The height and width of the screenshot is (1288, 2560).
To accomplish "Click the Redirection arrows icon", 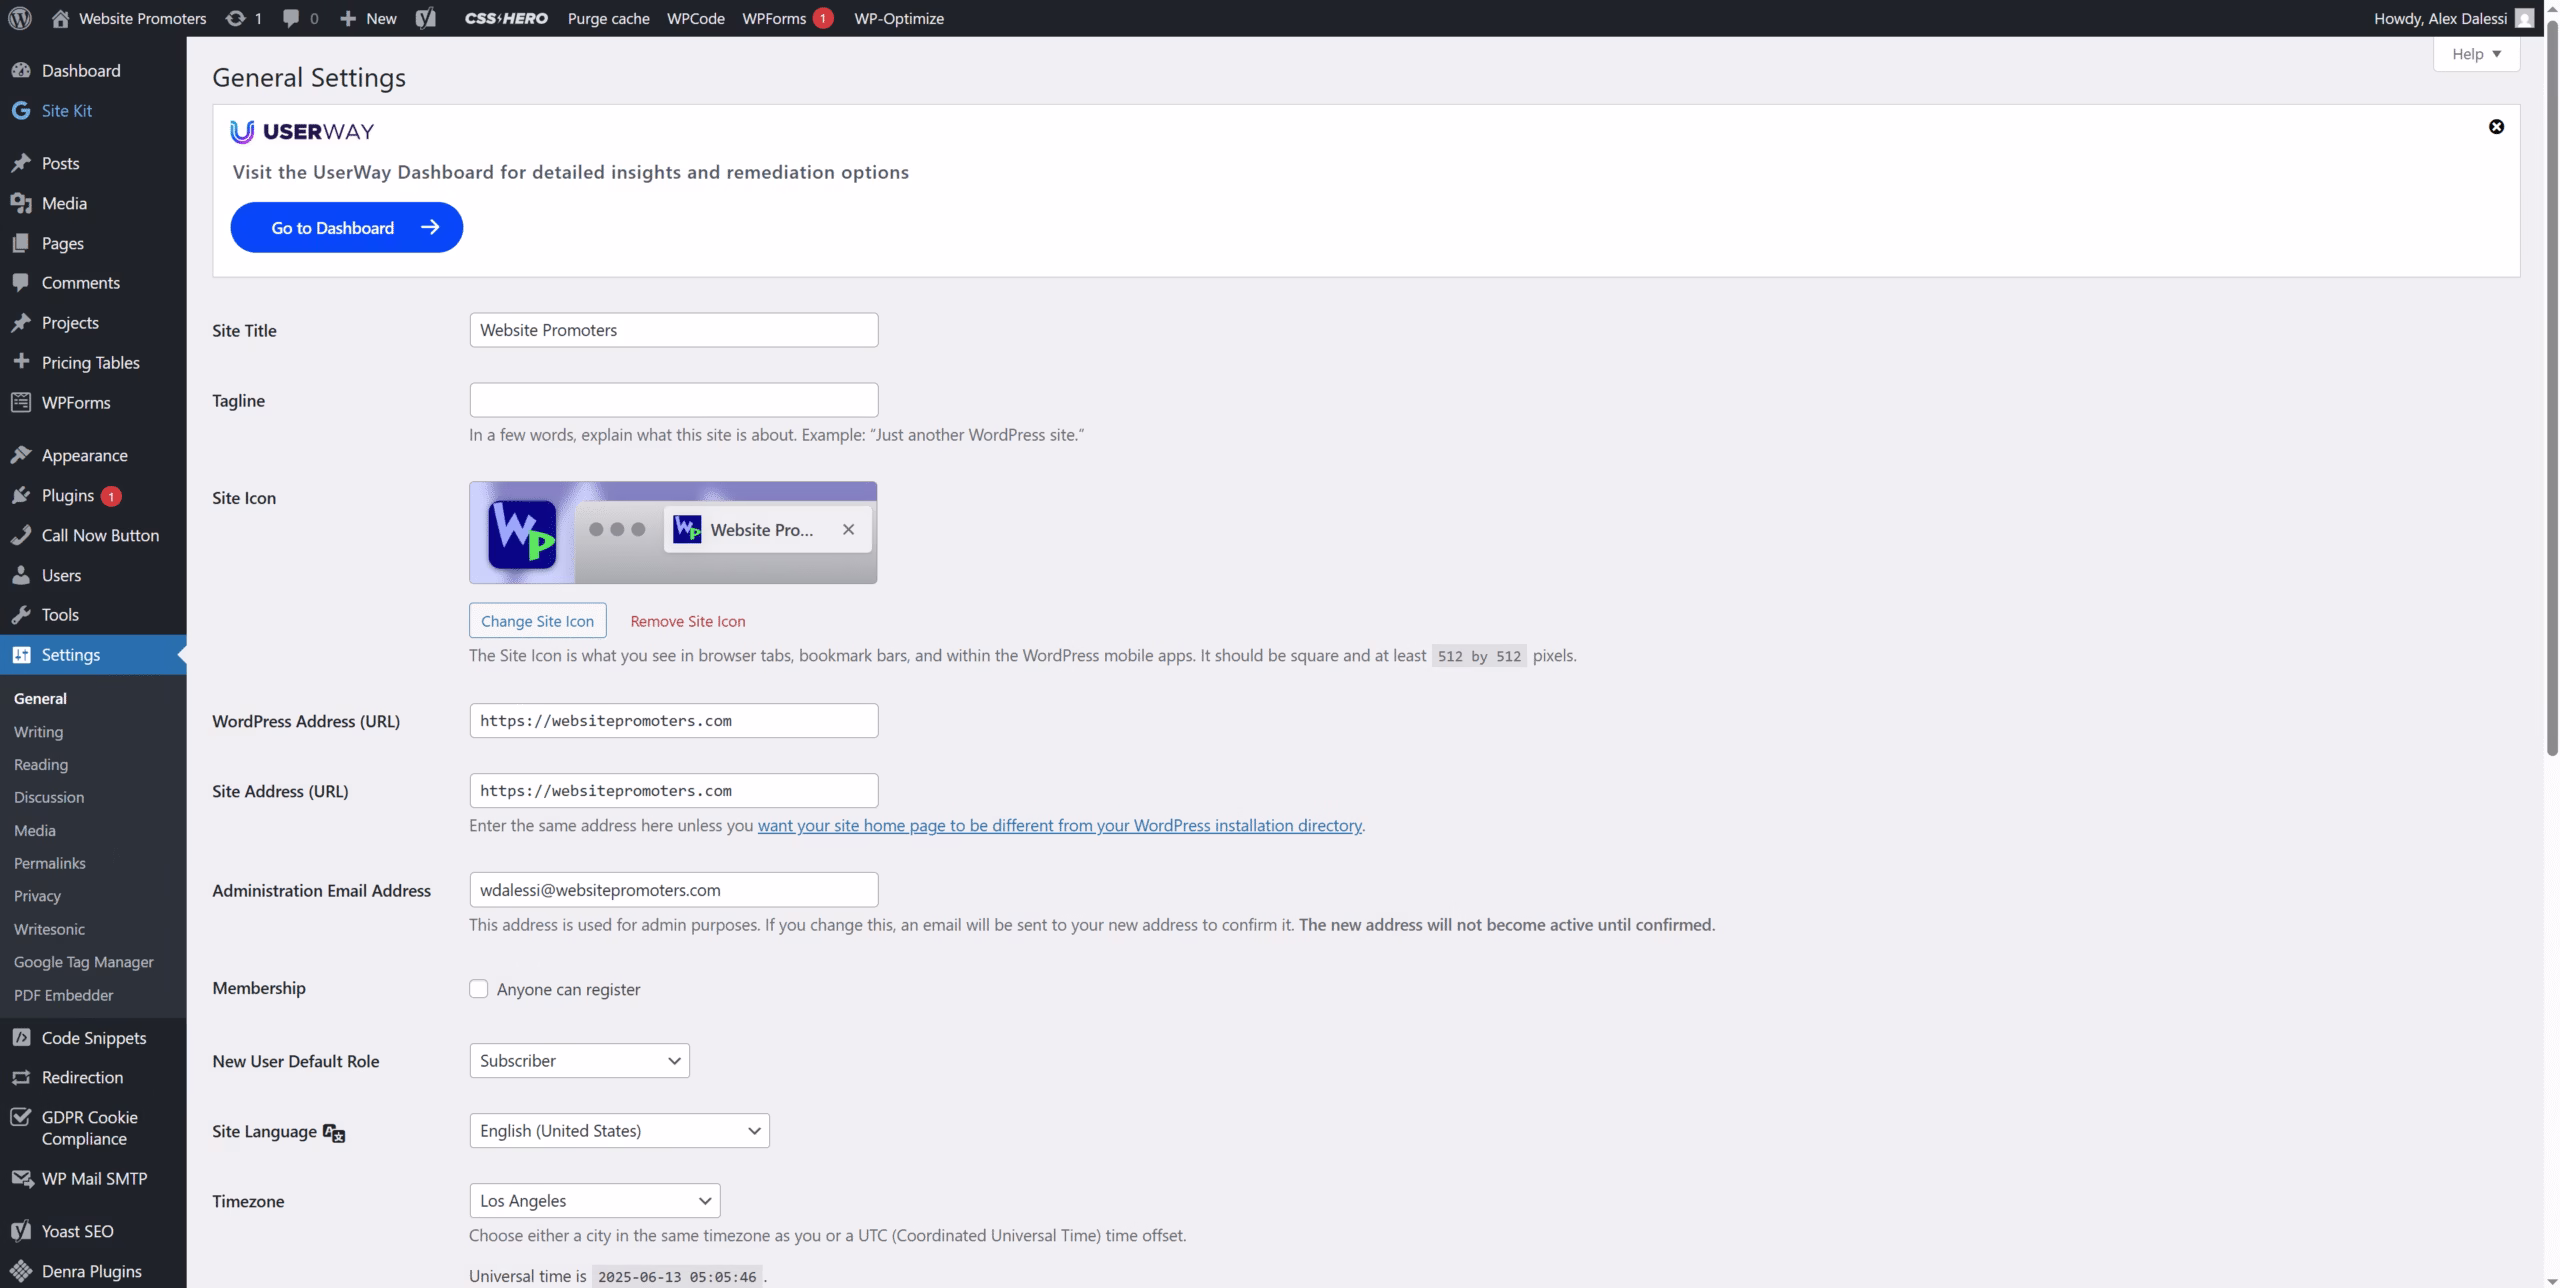I will (21, 1077).
